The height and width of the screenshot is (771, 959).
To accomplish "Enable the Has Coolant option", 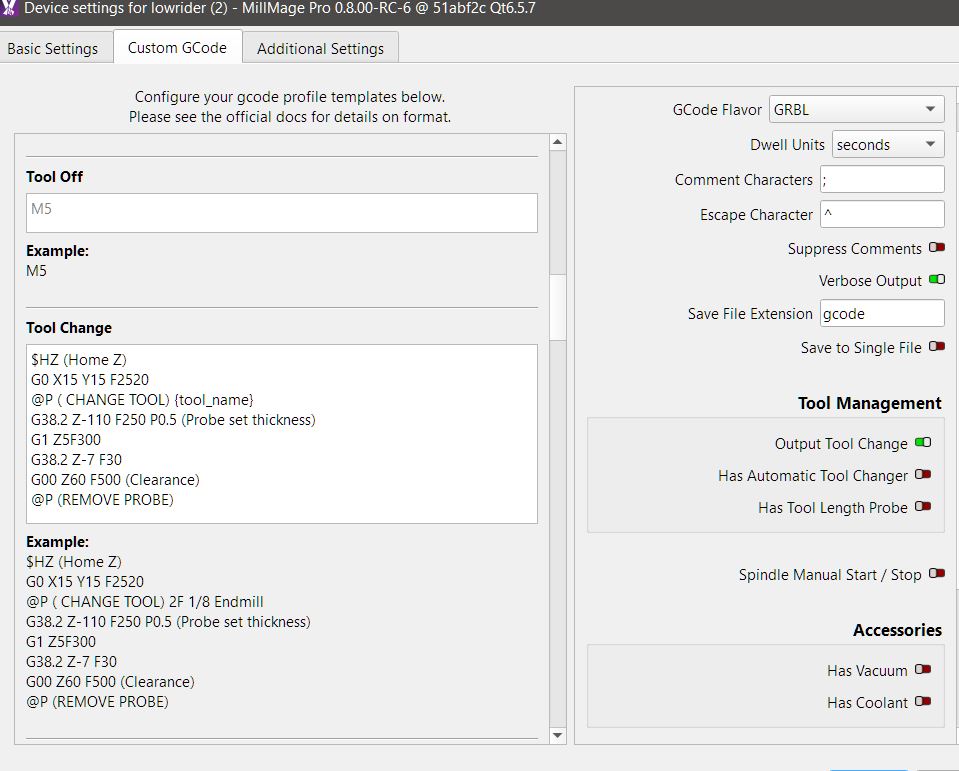I will coord(922,702).
